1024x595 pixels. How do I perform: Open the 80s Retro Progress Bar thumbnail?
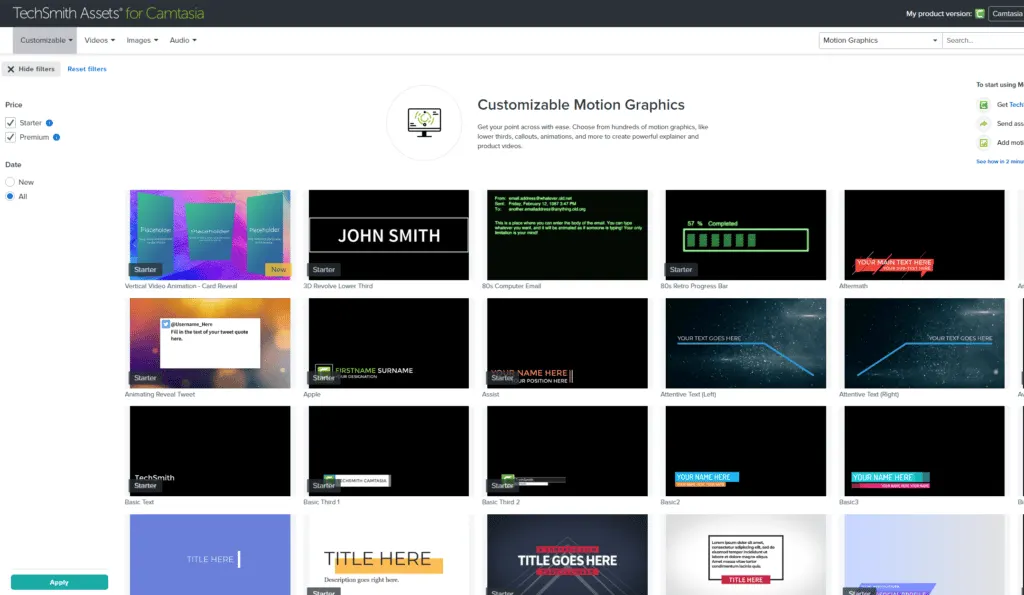(746, 234)
